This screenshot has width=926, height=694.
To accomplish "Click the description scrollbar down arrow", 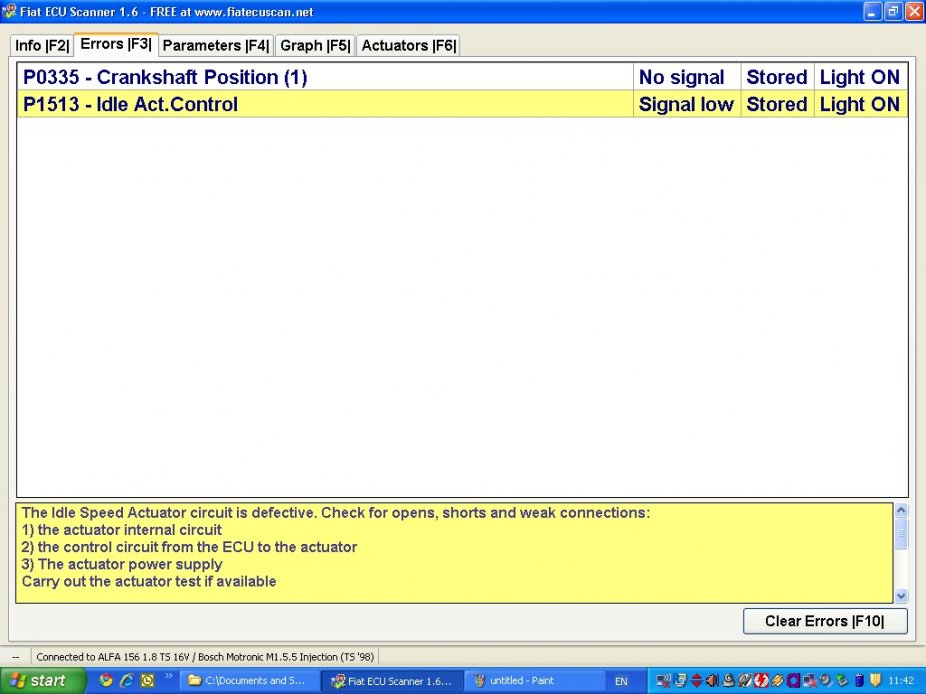I will (x=901, y=595).
